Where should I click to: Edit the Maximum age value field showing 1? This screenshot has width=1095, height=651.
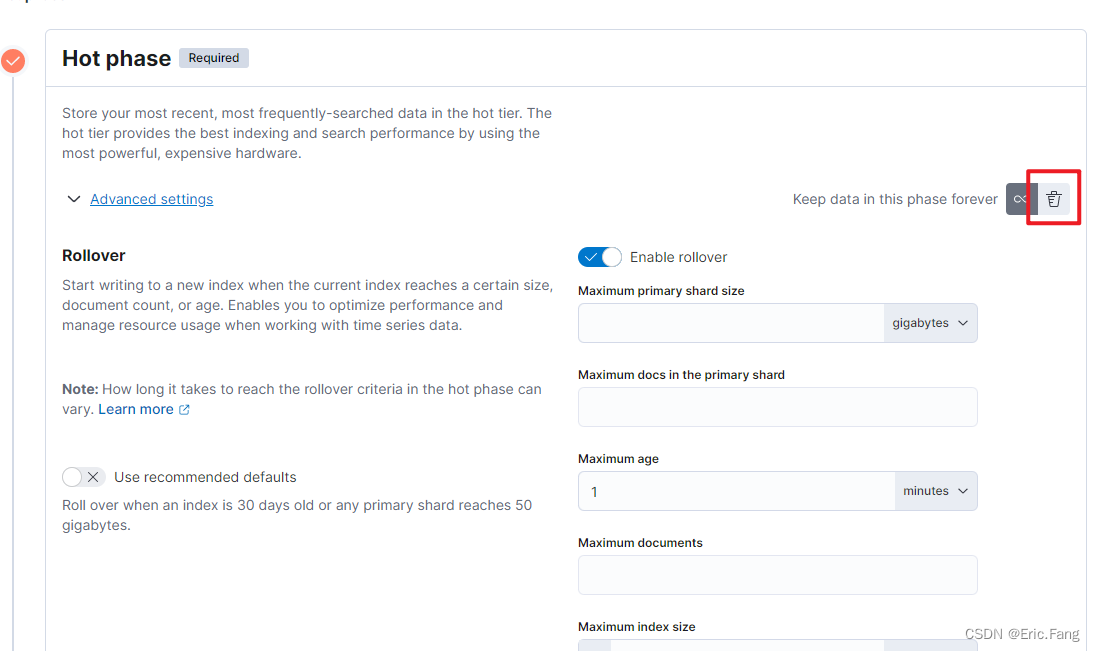click(x=736, y=490)
